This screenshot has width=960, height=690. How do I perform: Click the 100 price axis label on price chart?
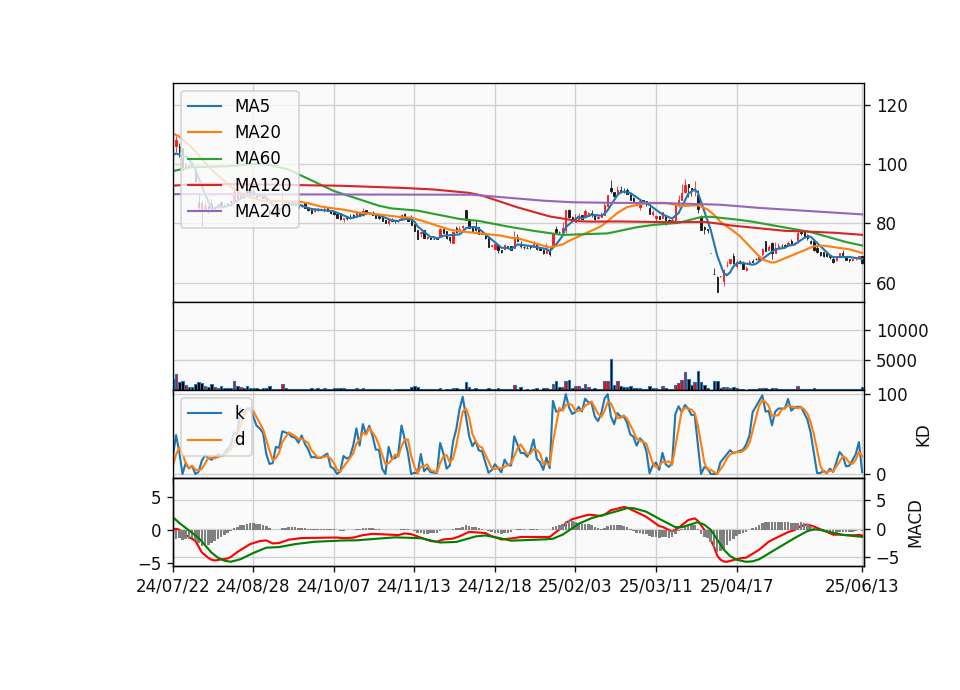[x=892, y=165]
